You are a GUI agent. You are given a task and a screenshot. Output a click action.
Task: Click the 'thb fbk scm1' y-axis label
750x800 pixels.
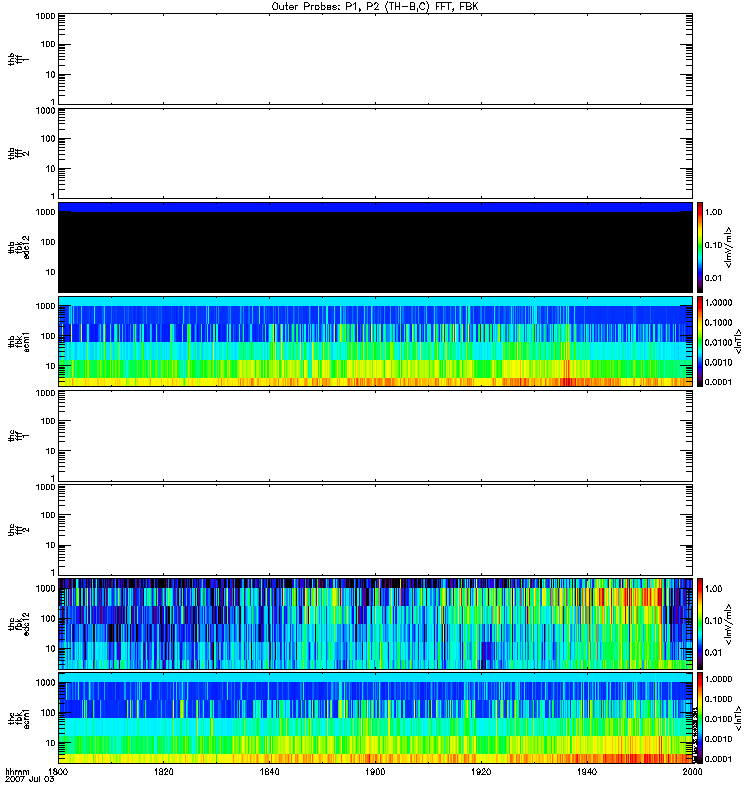[x=18, y=341]
